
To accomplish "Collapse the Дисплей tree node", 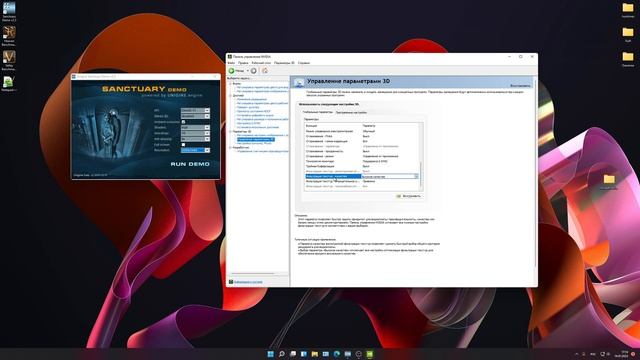I will click(x=231, y=95).
